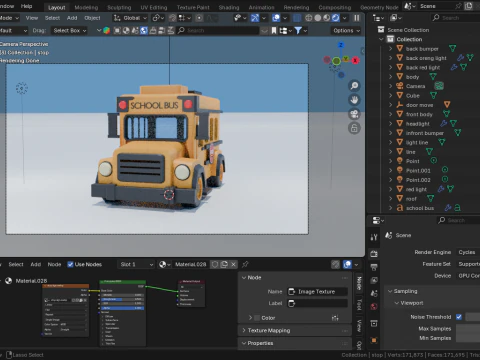Toggle the Color checkbox in Node panel
480x360 pixels.
click(257, 318)
